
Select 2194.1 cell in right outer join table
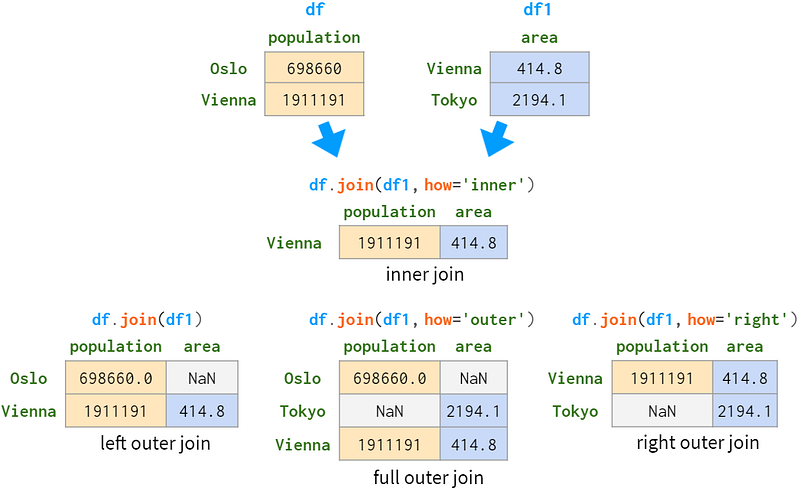click(x=745, y=411)
